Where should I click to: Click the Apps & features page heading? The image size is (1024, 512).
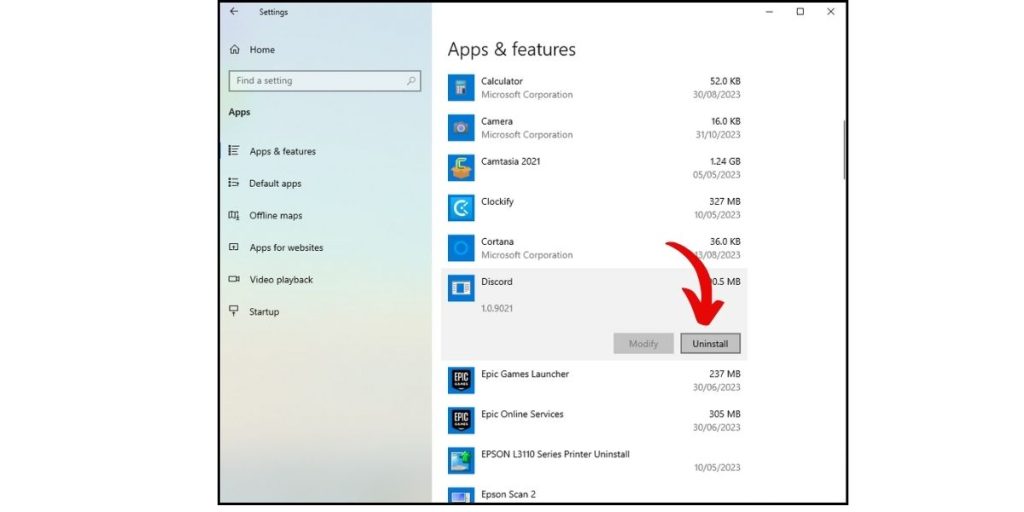coord(511,50)
